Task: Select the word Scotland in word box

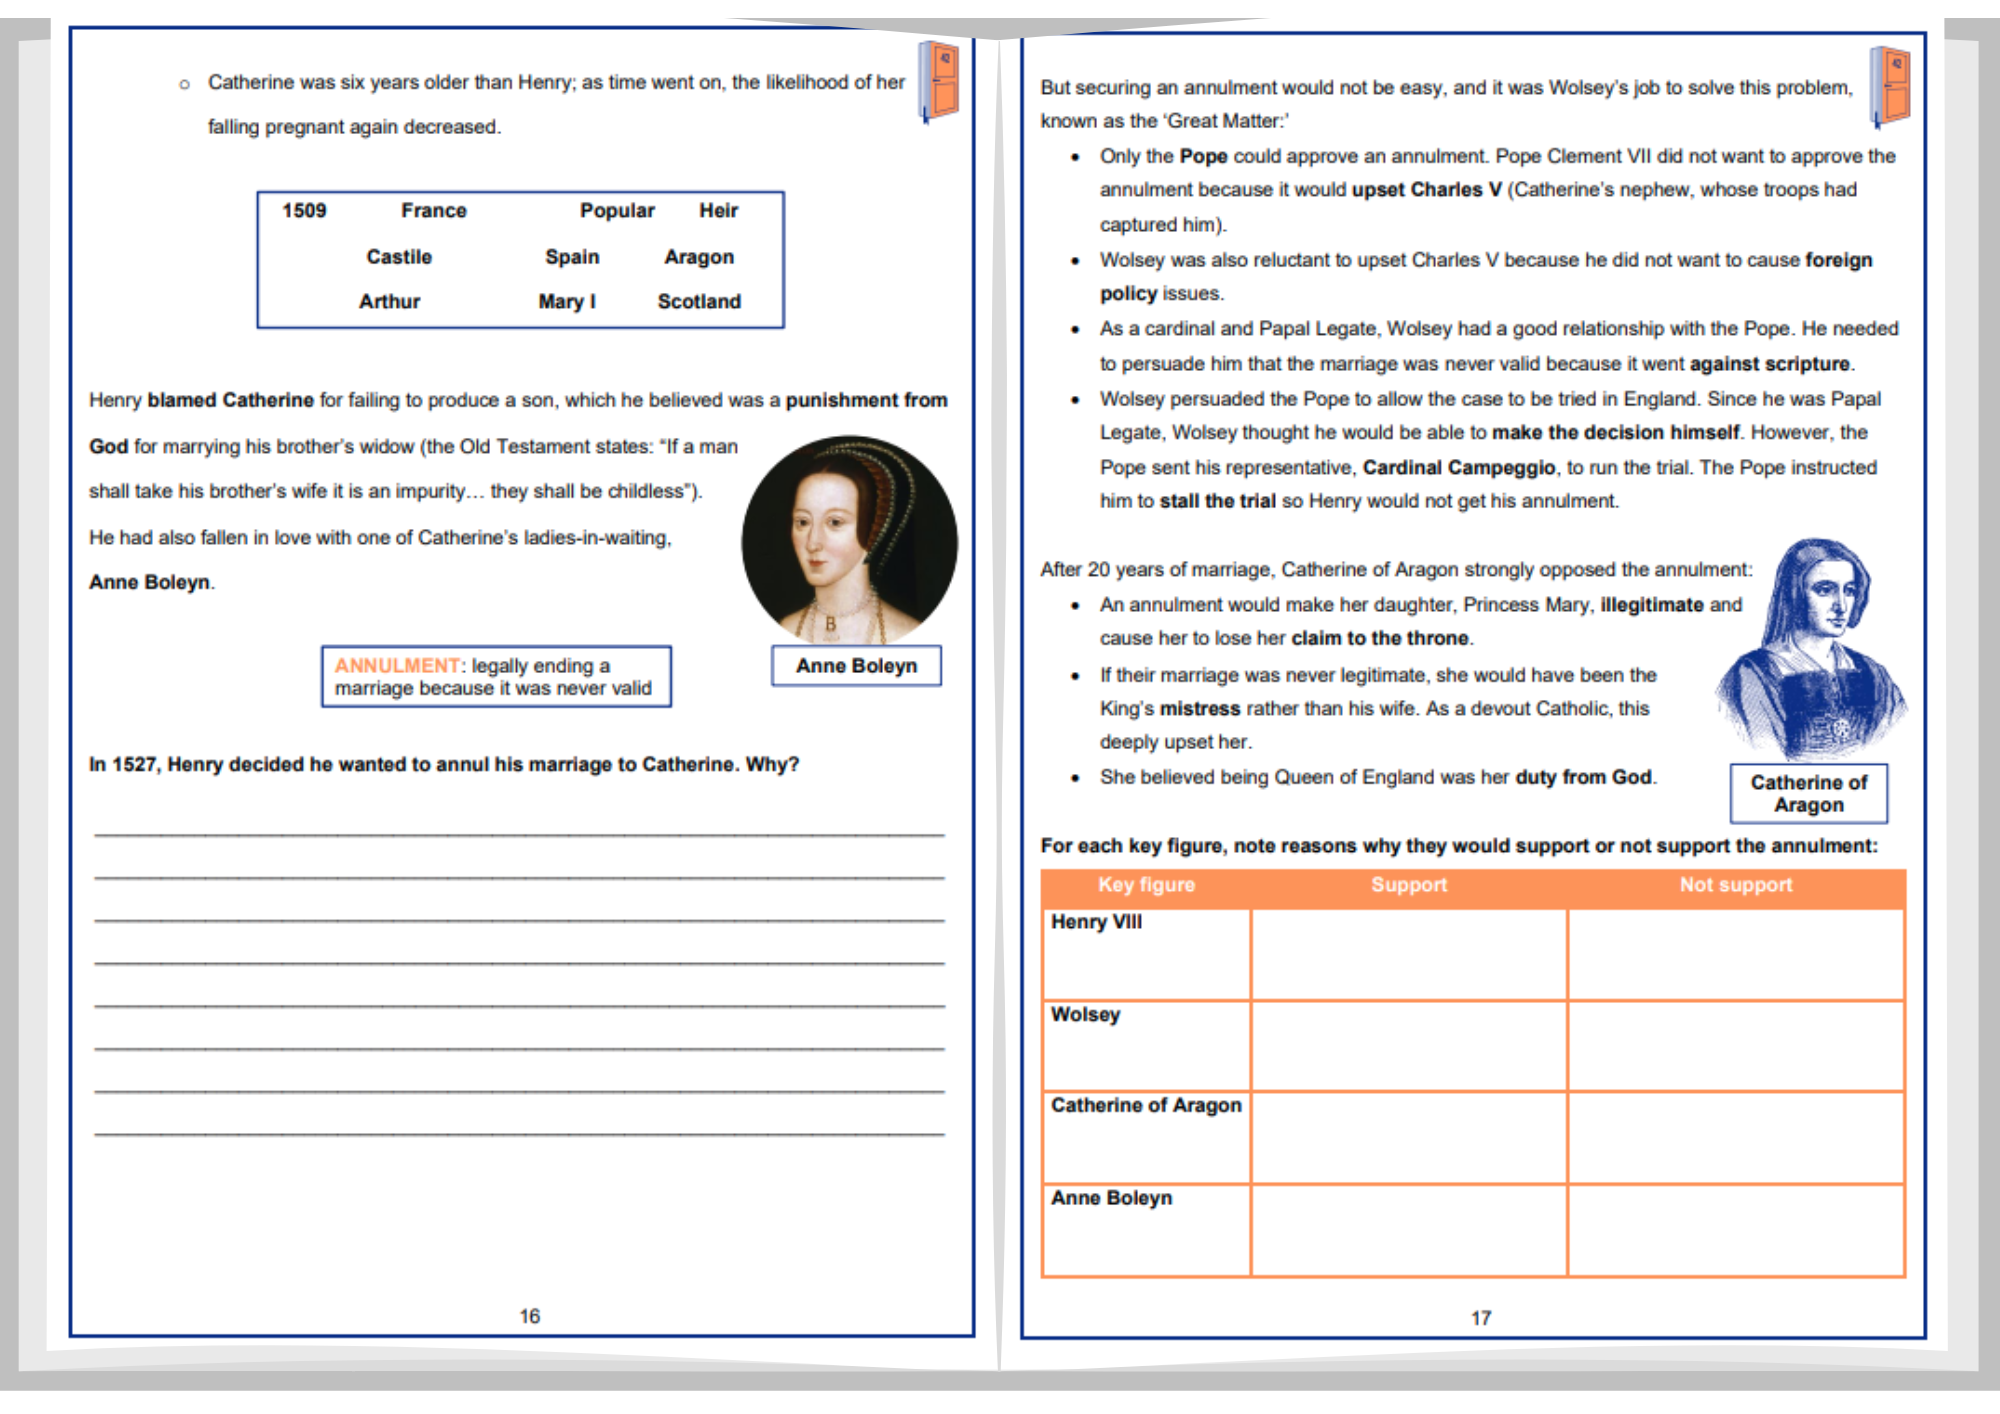Action: click(x=699, y=302)
